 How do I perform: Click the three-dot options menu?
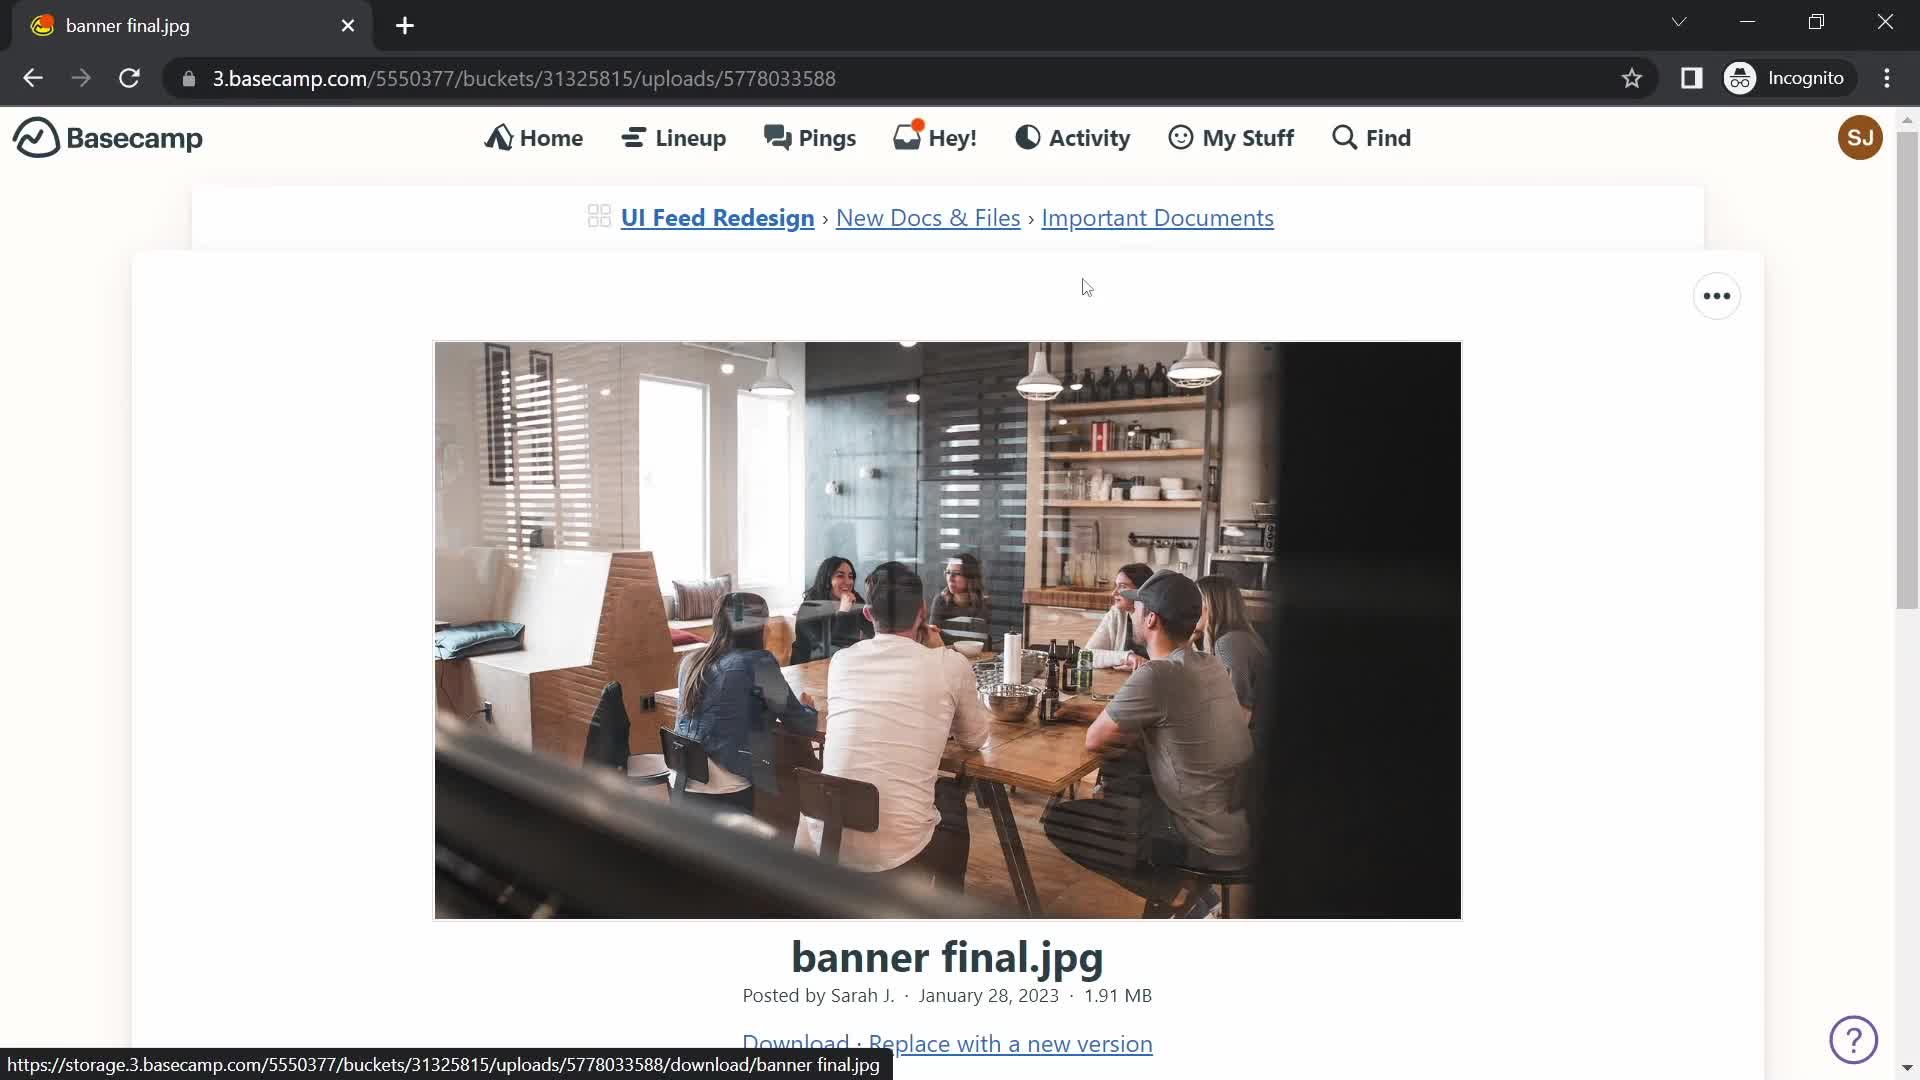pos(1718,295)
